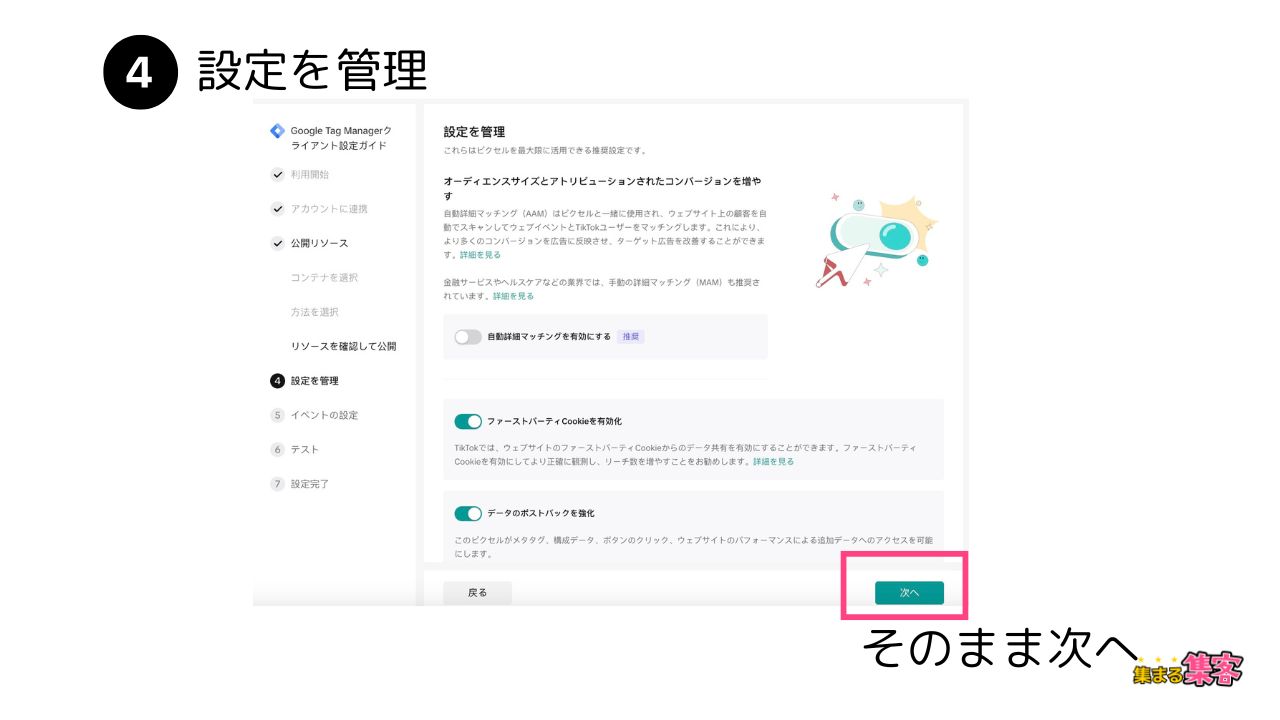Click the 次へ button
1280x720 pixels.
coord(909,593)
